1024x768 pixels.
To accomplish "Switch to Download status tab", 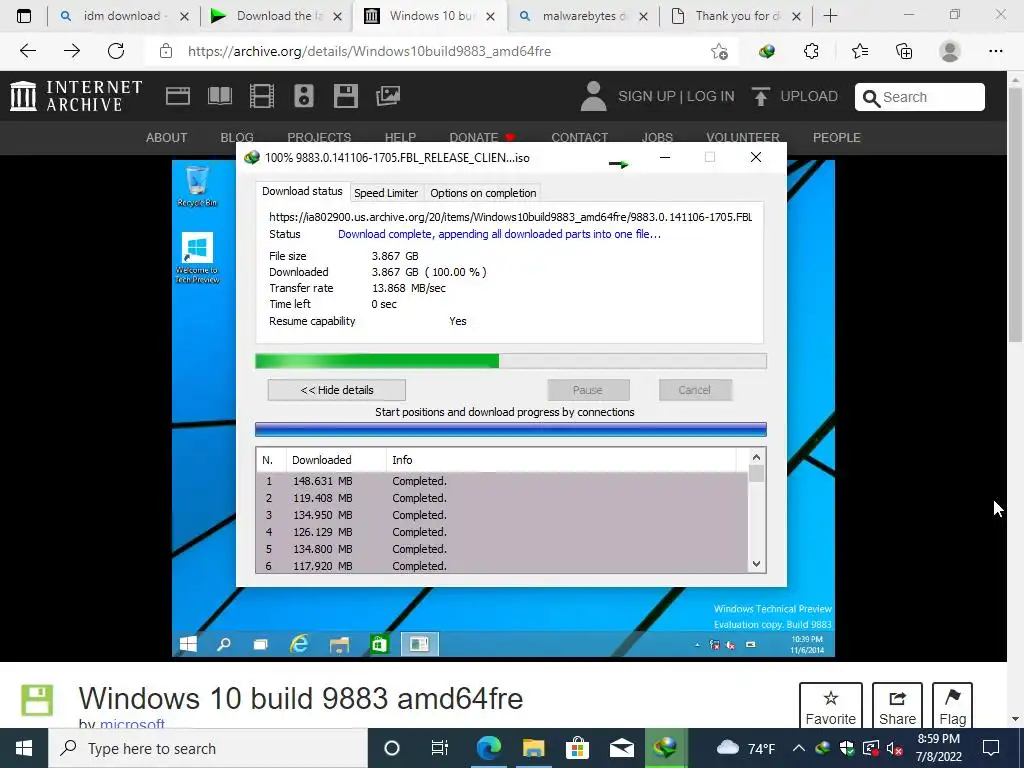I will (x=302, y=191).
